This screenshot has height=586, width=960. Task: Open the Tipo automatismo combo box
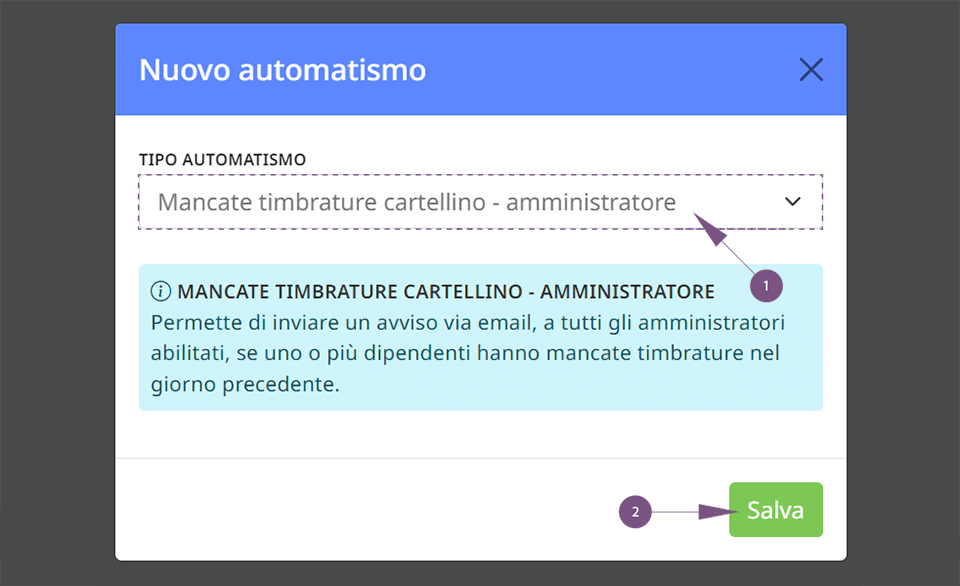(x=481, y=202)
